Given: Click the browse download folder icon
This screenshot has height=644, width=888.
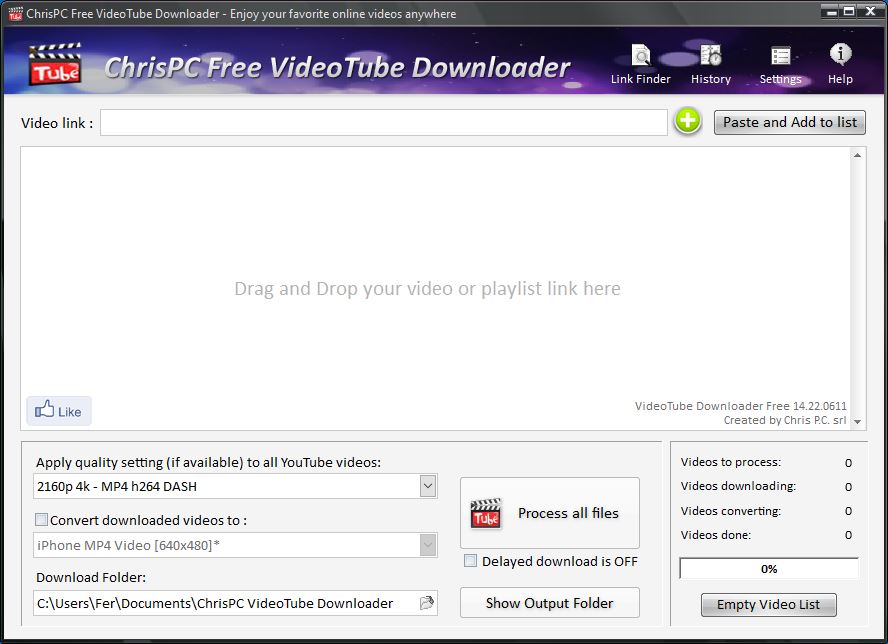Looking at the screenshot, I should pyautogui.click(x=426, y=603).
